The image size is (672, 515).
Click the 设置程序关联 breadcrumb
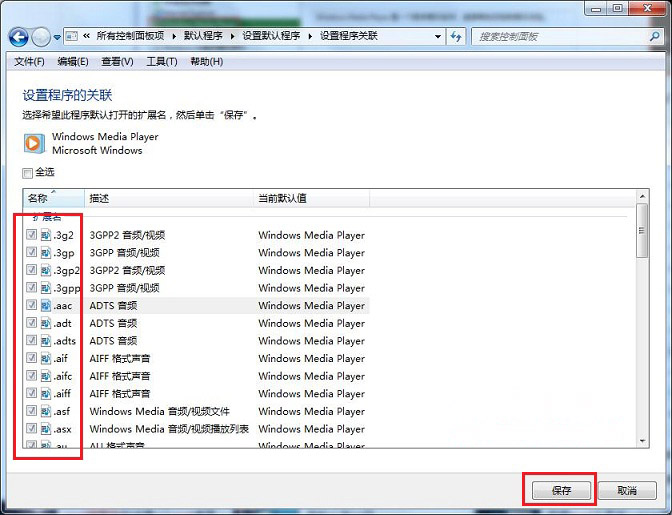[x=349, y=36]
